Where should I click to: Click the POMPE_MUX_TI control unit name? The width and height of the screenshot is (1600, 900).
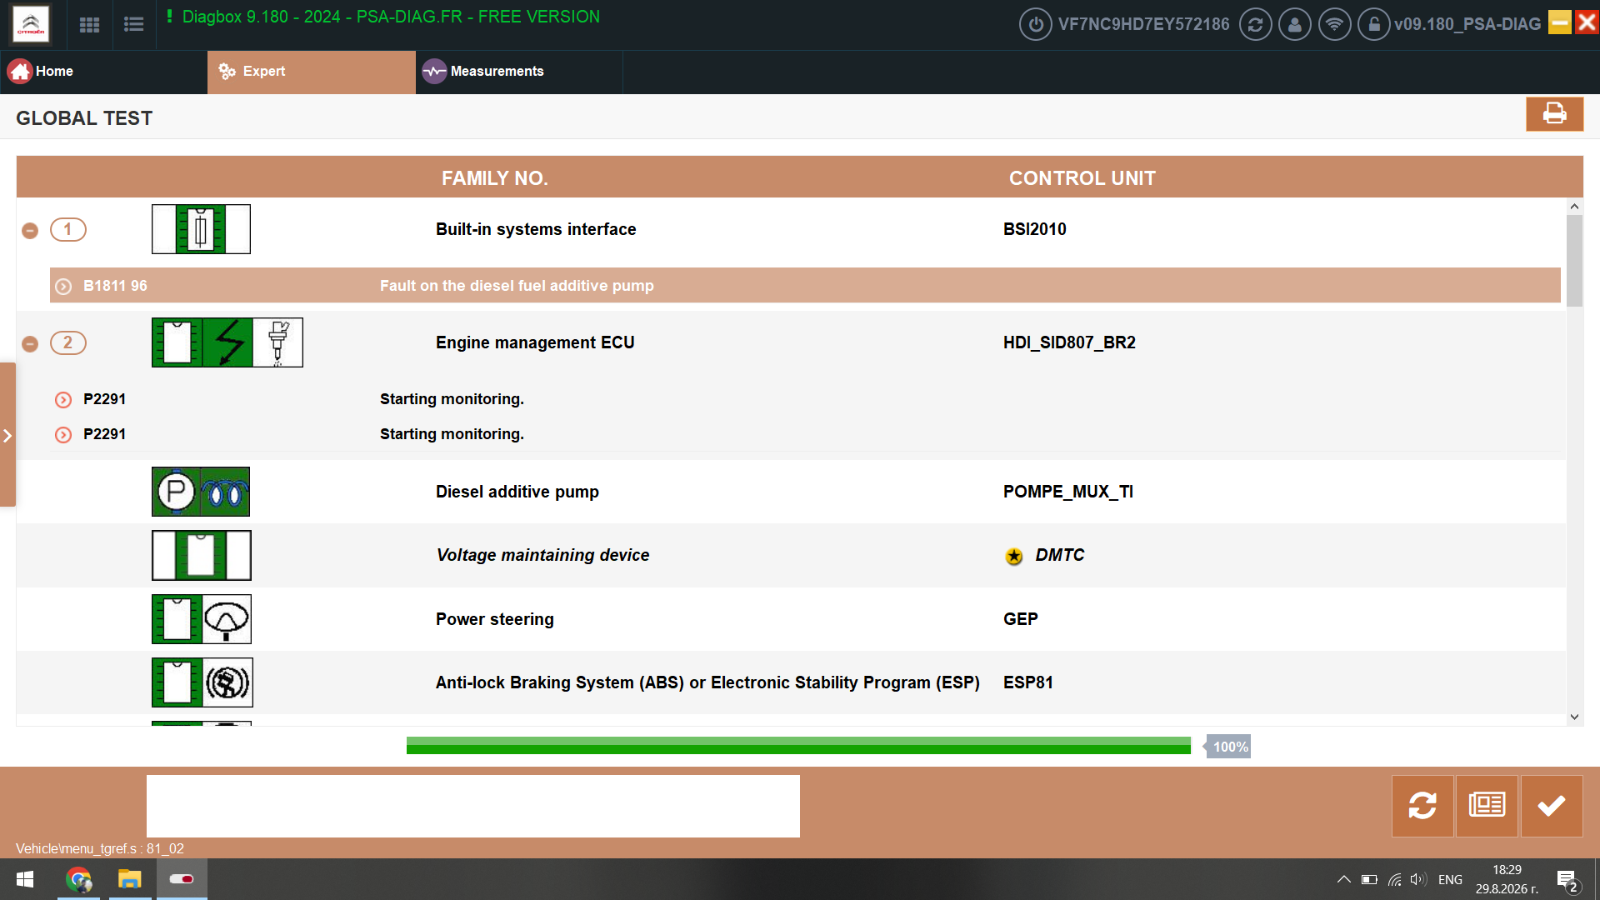tap(1068, 492)
